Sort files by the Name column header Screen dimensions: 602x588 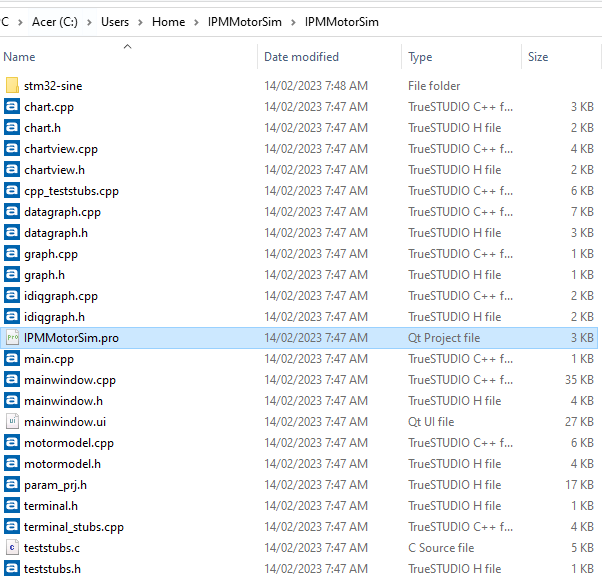click(x=20, y=57)
